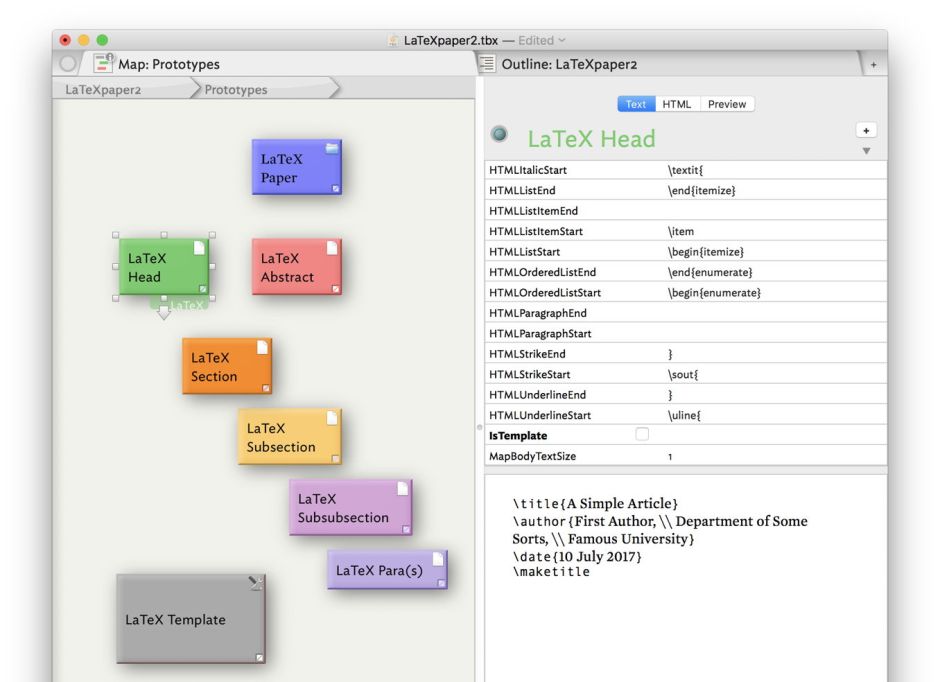This screenshot has width=940, height=682.
Task: Switch to the Preview tab
Action: (727, 104)
